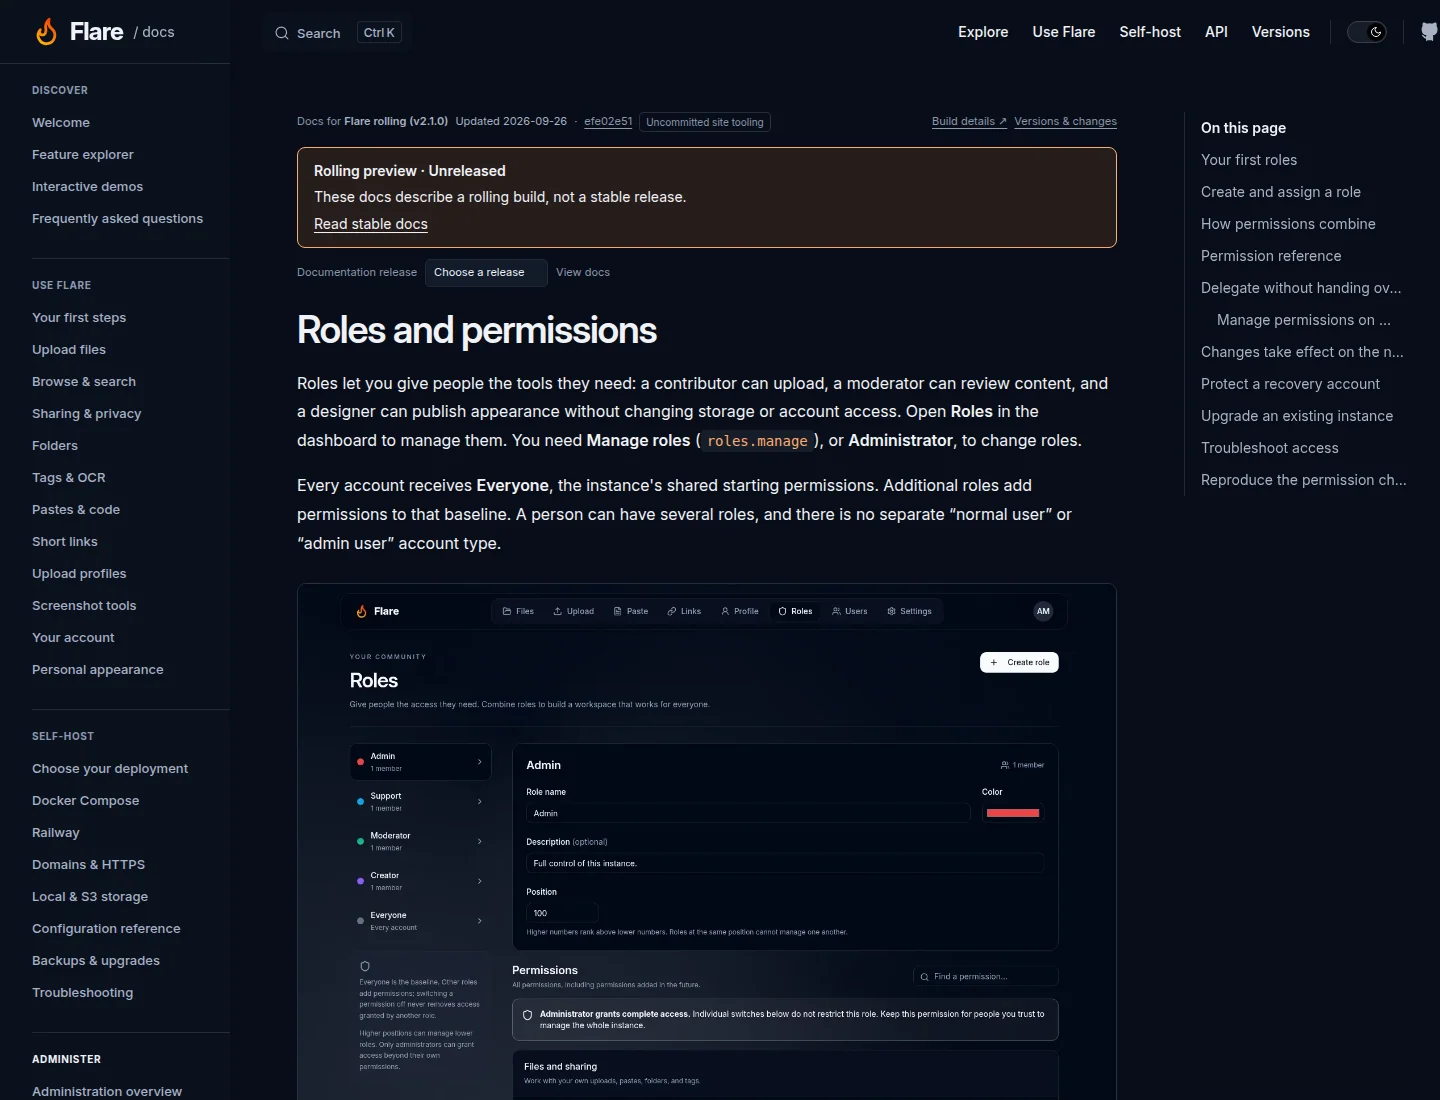Go to Frequently asked questions page
The image size is (1440, 1100).
pos(117,219)
